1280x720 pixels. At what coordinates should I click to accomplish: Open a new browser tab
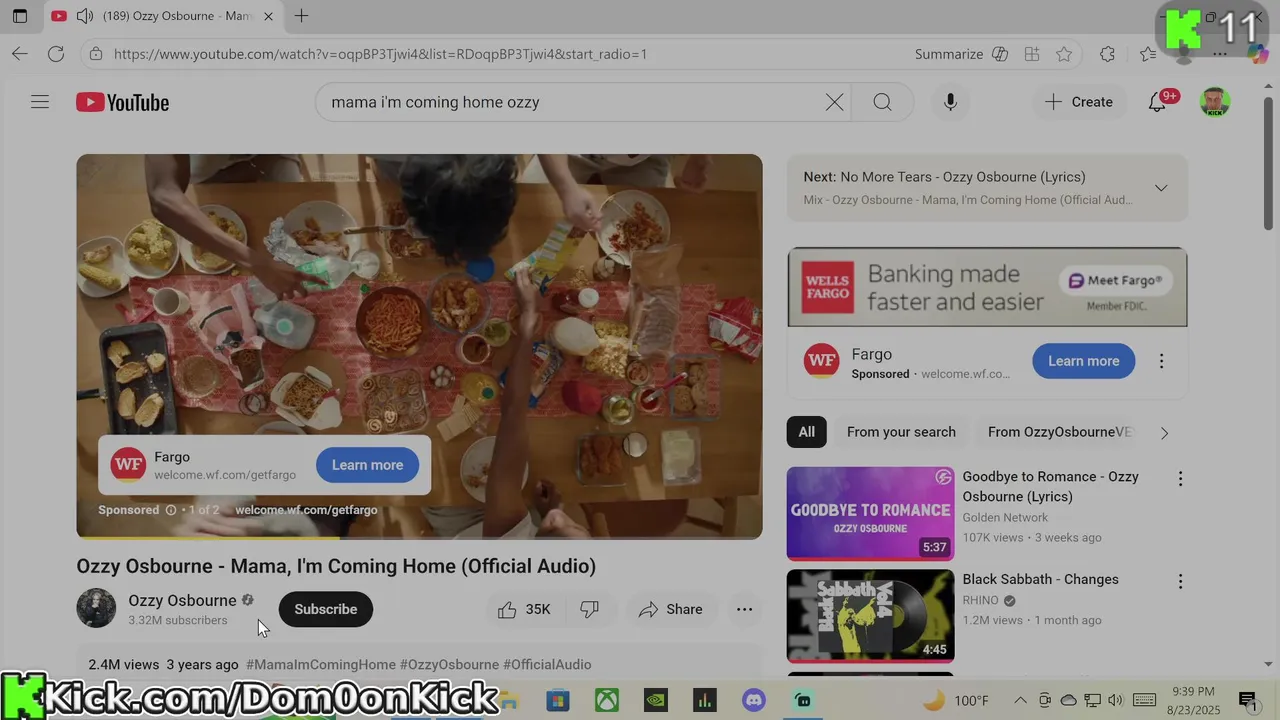click(301, 16)
